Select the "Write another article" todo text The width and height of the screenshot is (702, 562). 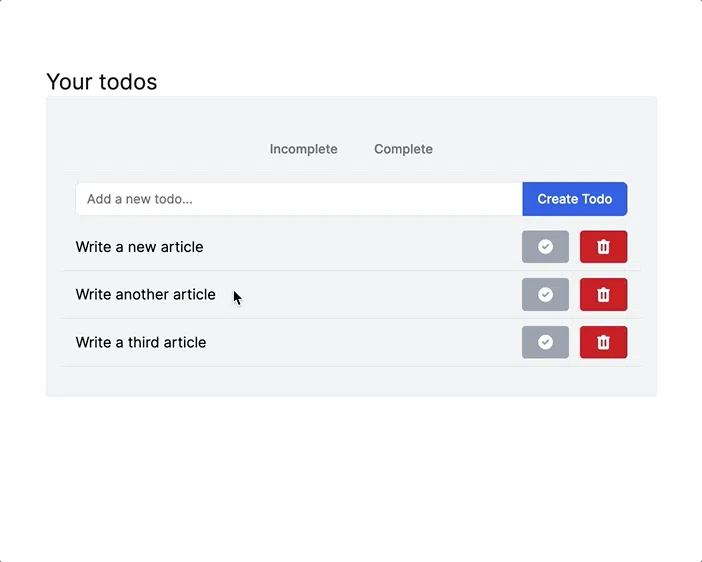pos(146,295)
